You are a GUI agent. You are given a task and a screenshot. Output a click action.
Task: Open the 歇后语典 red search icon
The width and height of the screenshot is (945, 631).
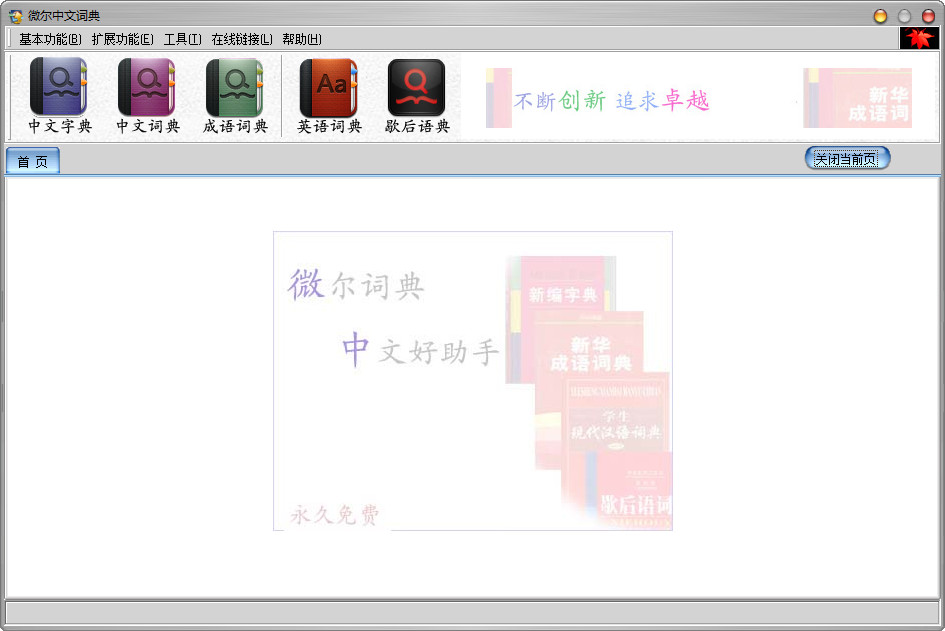417,95
